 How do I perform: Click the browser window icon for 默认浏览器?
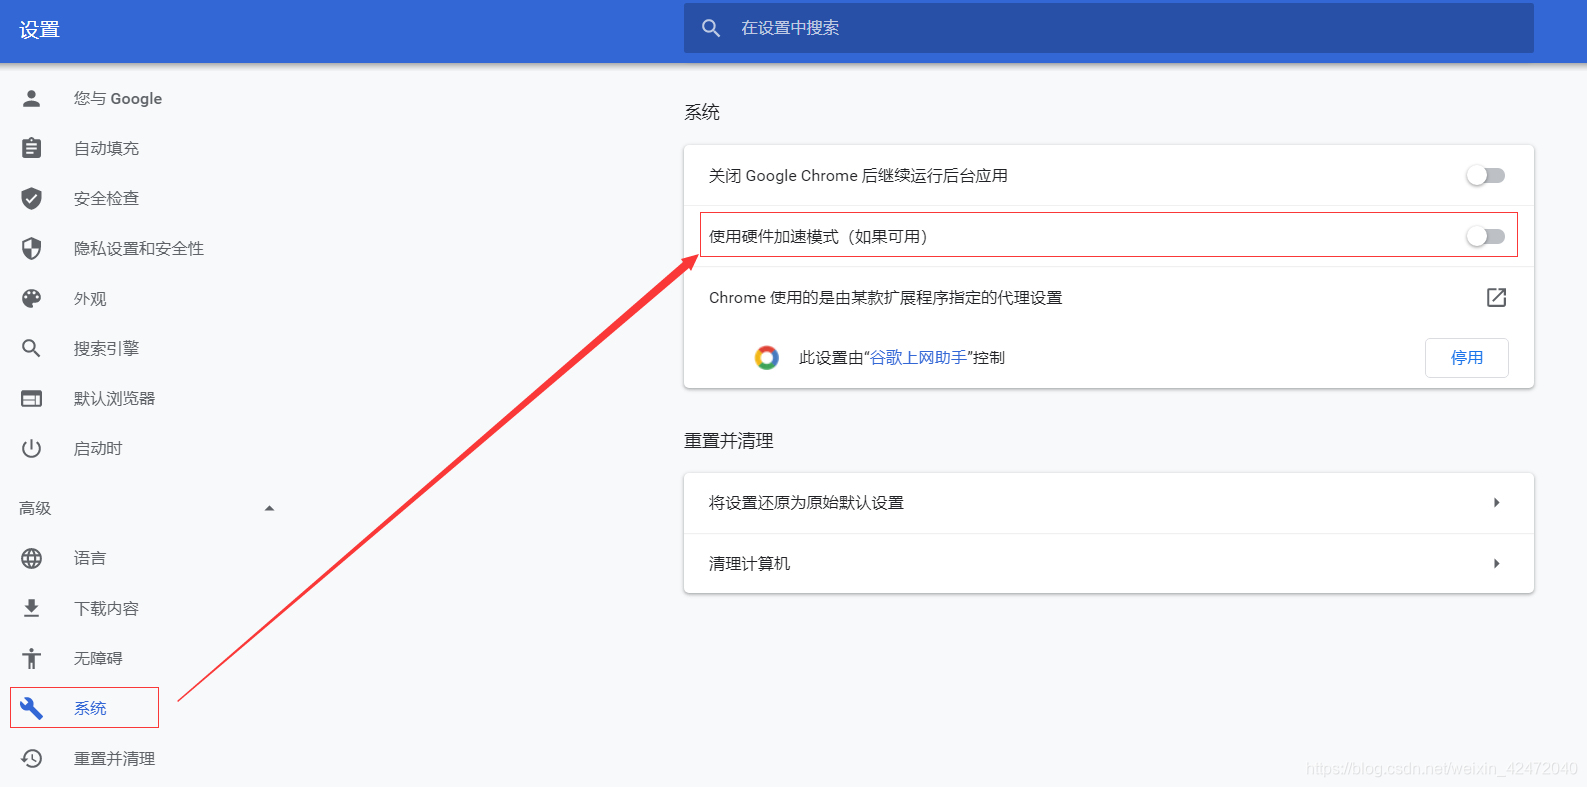[x=32, y=398]
